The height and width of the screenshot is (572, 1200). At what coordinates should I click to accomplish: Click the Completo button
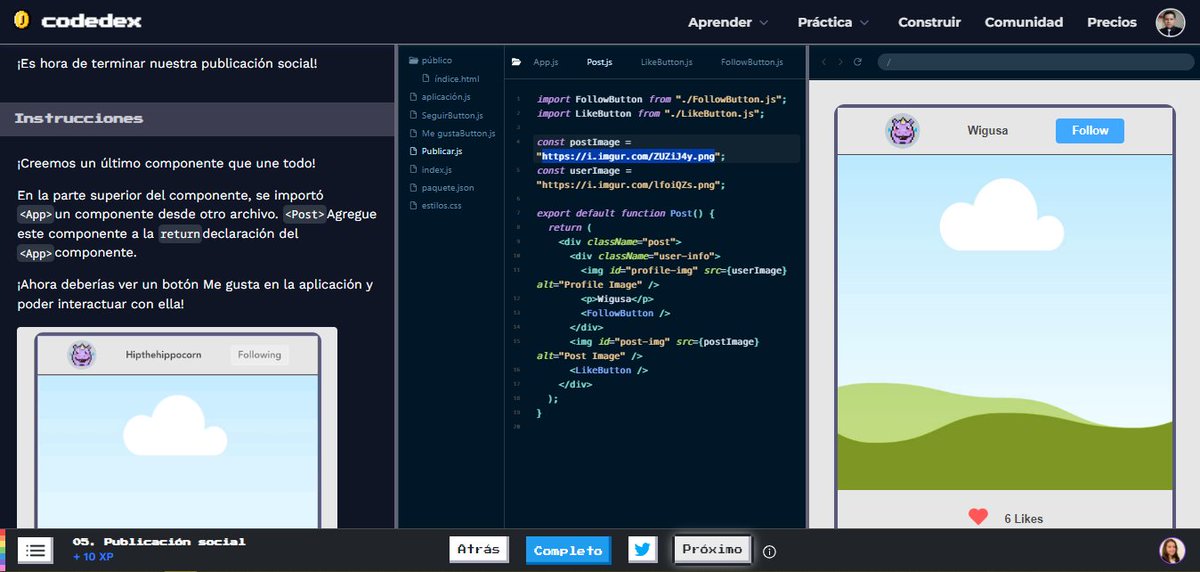[x=568, y=550]
